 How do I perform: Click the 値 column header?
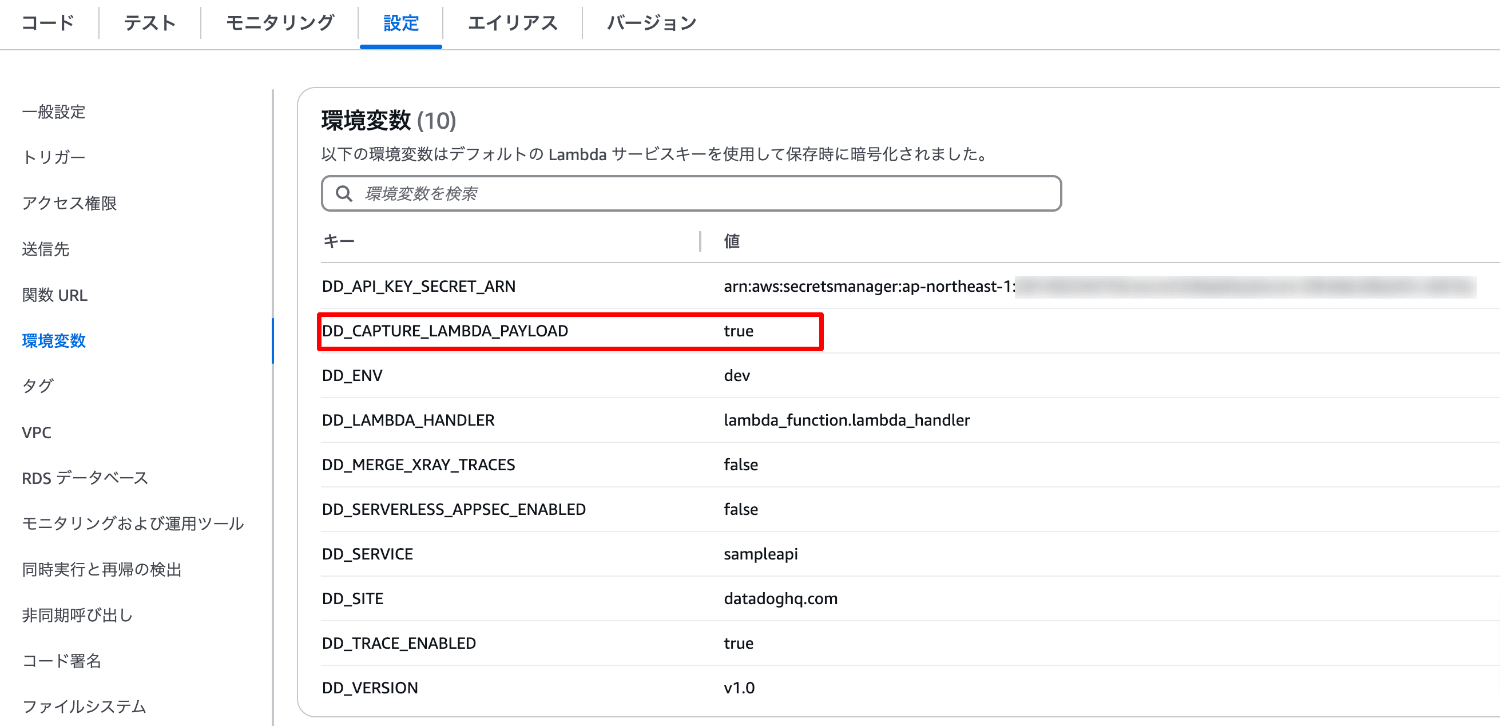[732, 241]
